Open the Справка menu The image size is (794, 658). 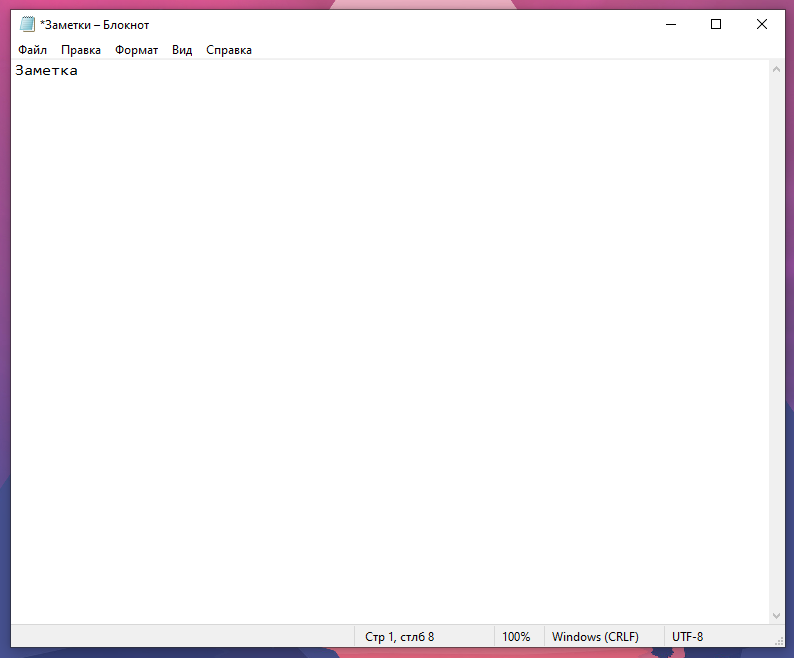coord(229,50)
